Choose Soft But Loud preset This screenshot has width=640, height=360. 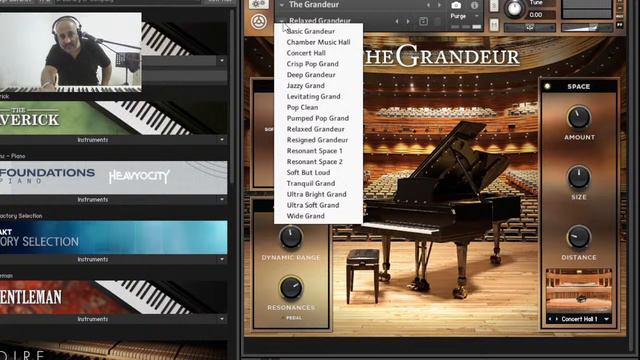[x=308, y=172]
